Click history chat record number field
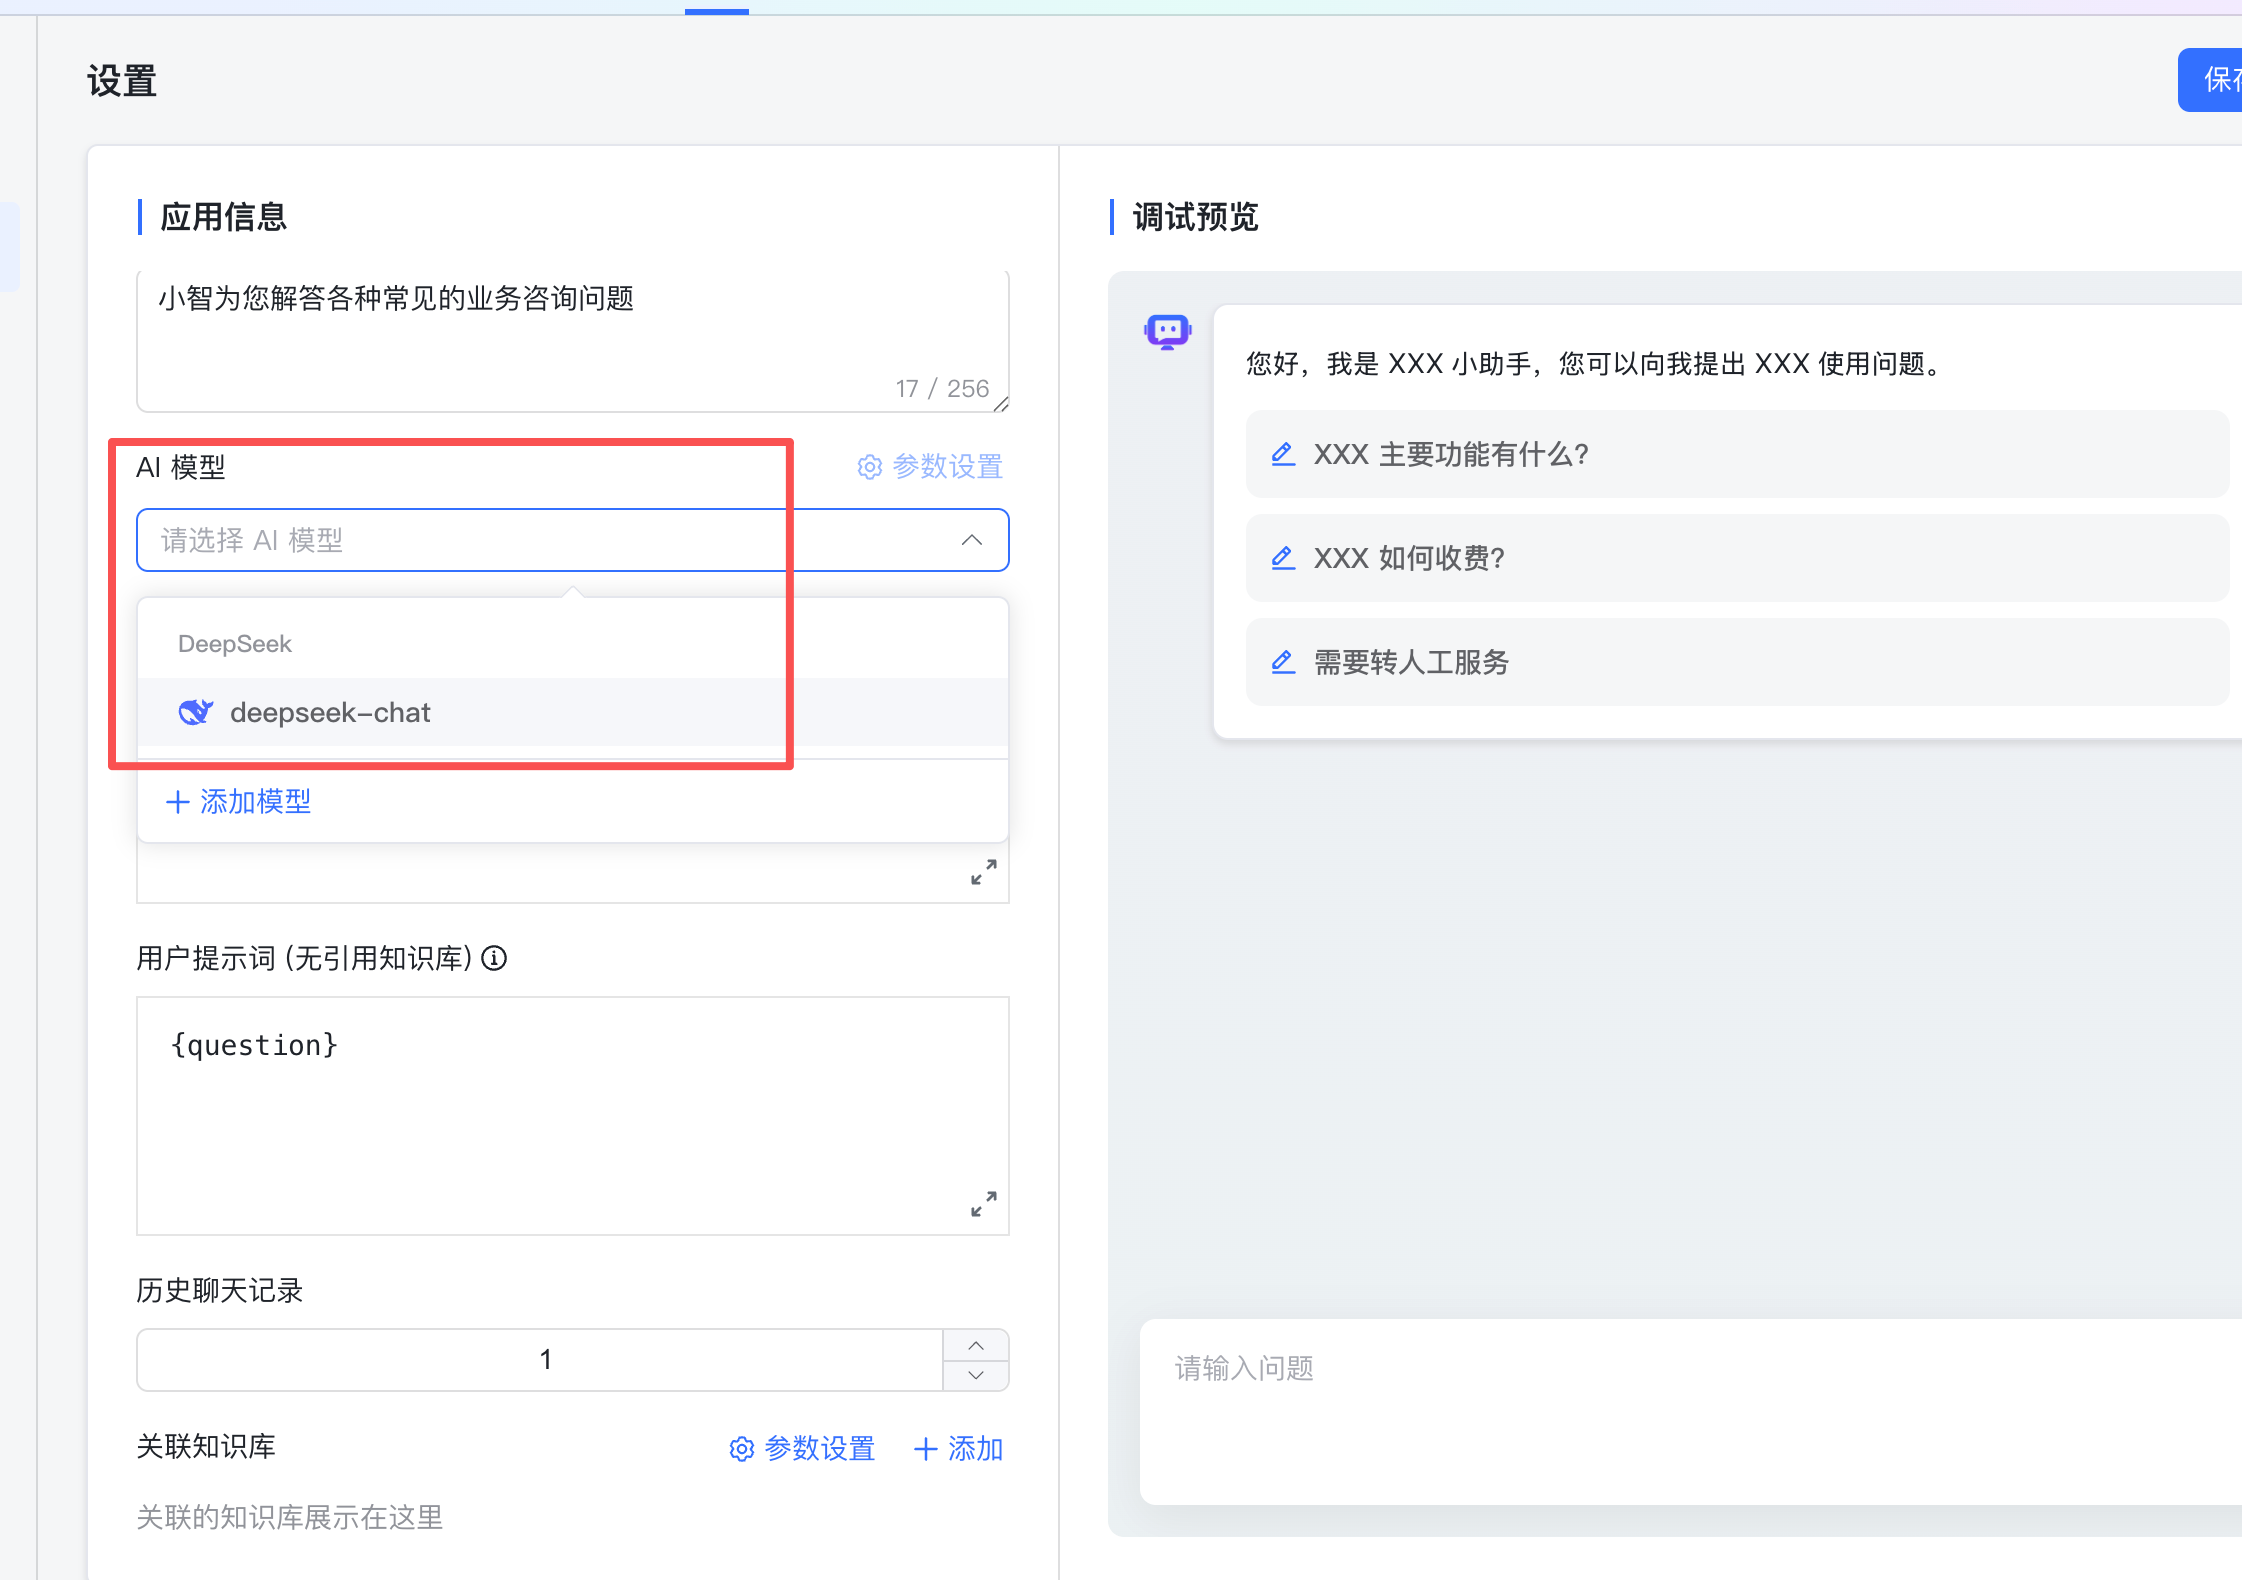 click(541, 1360)
